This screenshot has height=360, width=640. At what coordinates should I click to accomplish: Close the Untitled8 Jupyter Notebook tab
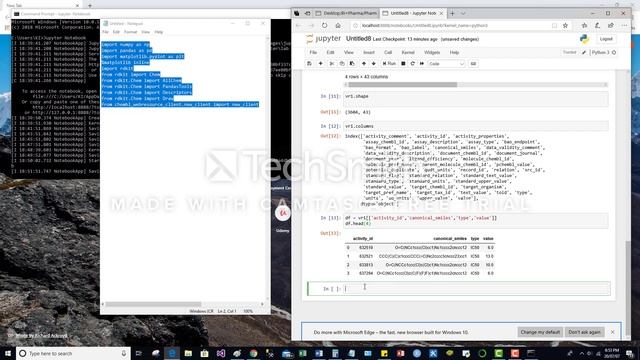441,13
